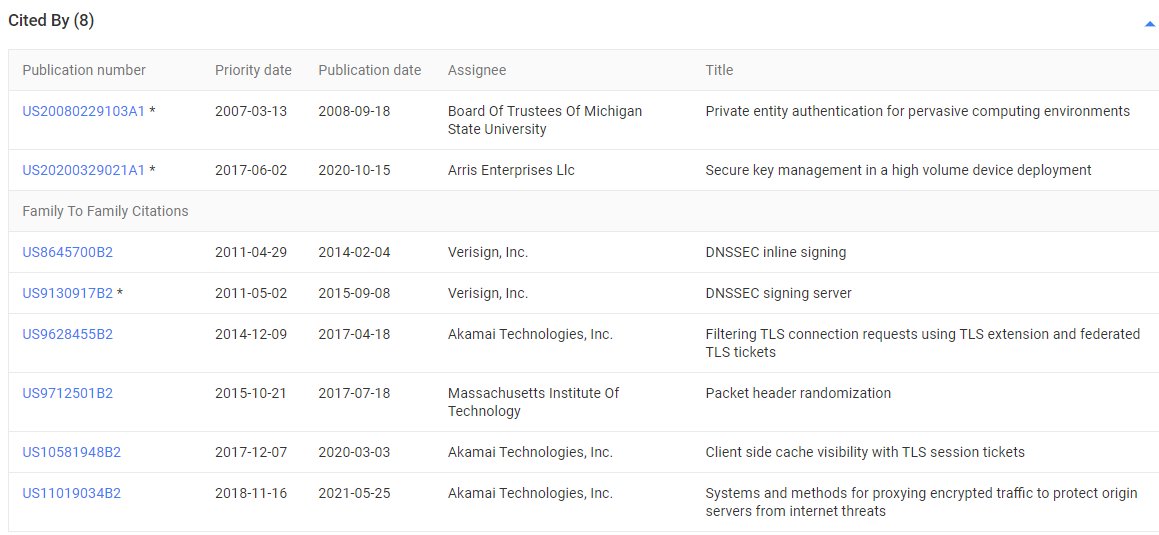Image resolution: width=1159 pixels, height=535 pixels.
Task: Collapse the Cited By section arrow
Action: click(x=1149, y=24)
